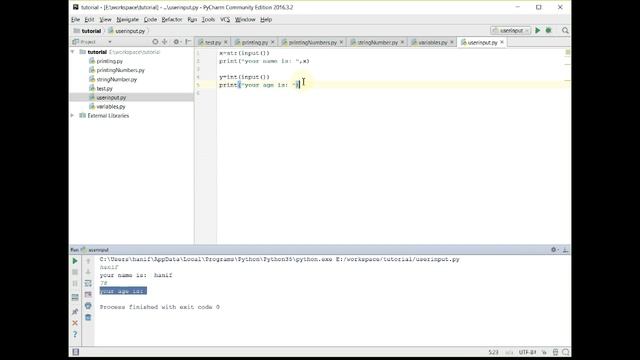This screenshot has height=360, width=640.
Task: Open the File menu
Action: pyautogui.click(x=76, y=20)
